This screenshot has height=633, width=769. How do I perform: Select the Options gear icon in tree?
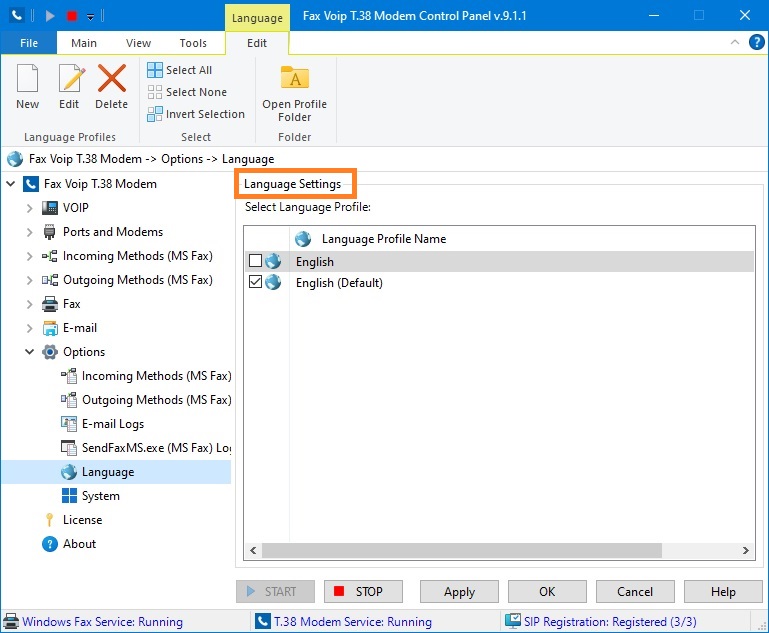[x=50, y=352]
